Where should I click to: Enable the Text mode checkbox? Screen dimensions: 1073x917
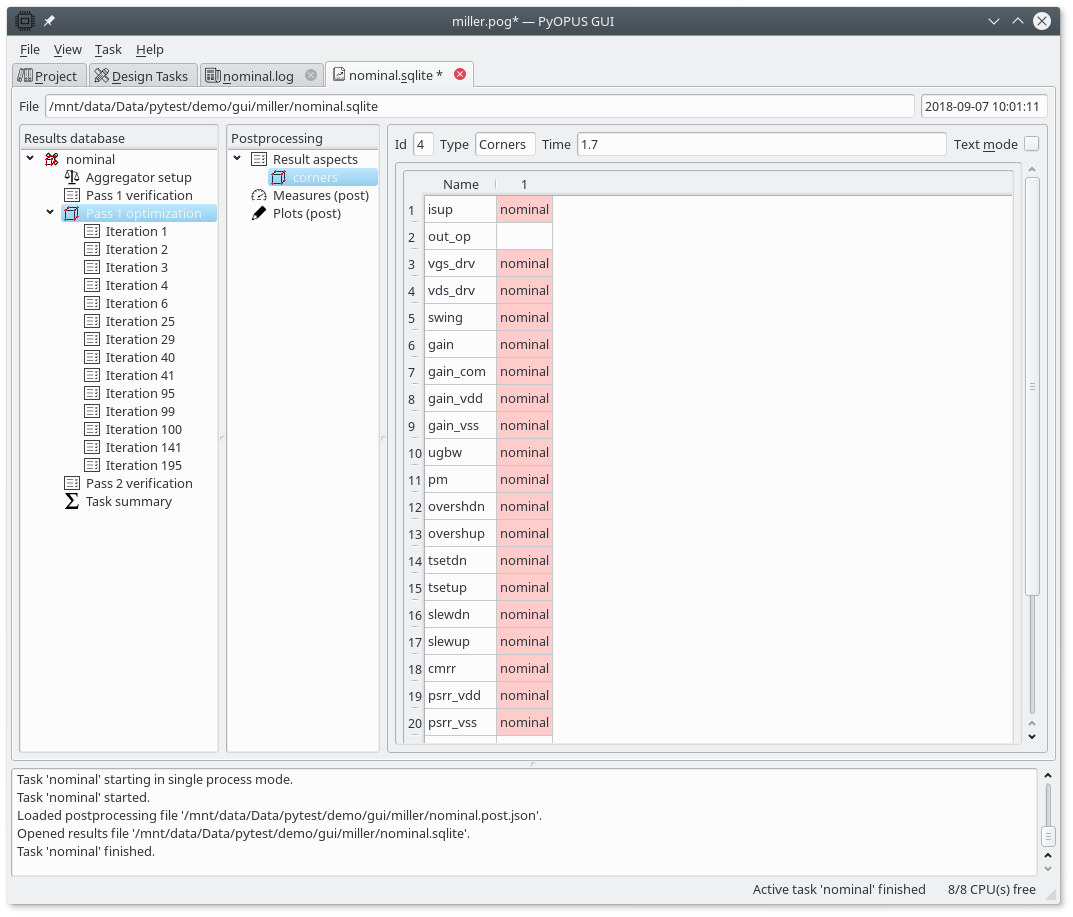point(1031,144)
